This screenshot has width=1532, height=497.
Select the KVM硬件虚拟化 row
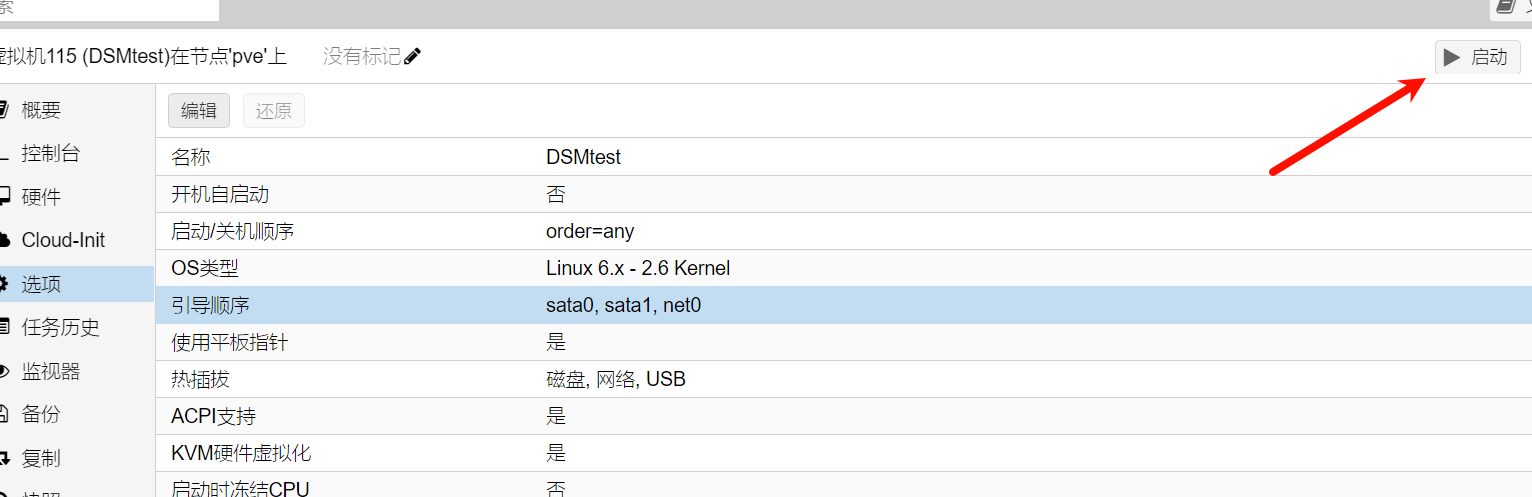click(x=844, y=453)
